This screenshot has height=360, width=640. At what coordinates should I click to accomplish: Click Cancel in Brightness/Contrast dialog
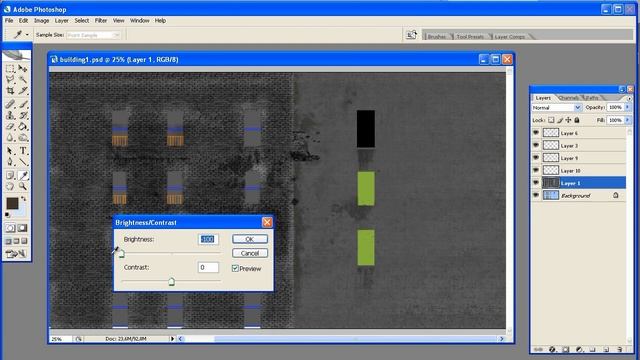tap(250, 253)
